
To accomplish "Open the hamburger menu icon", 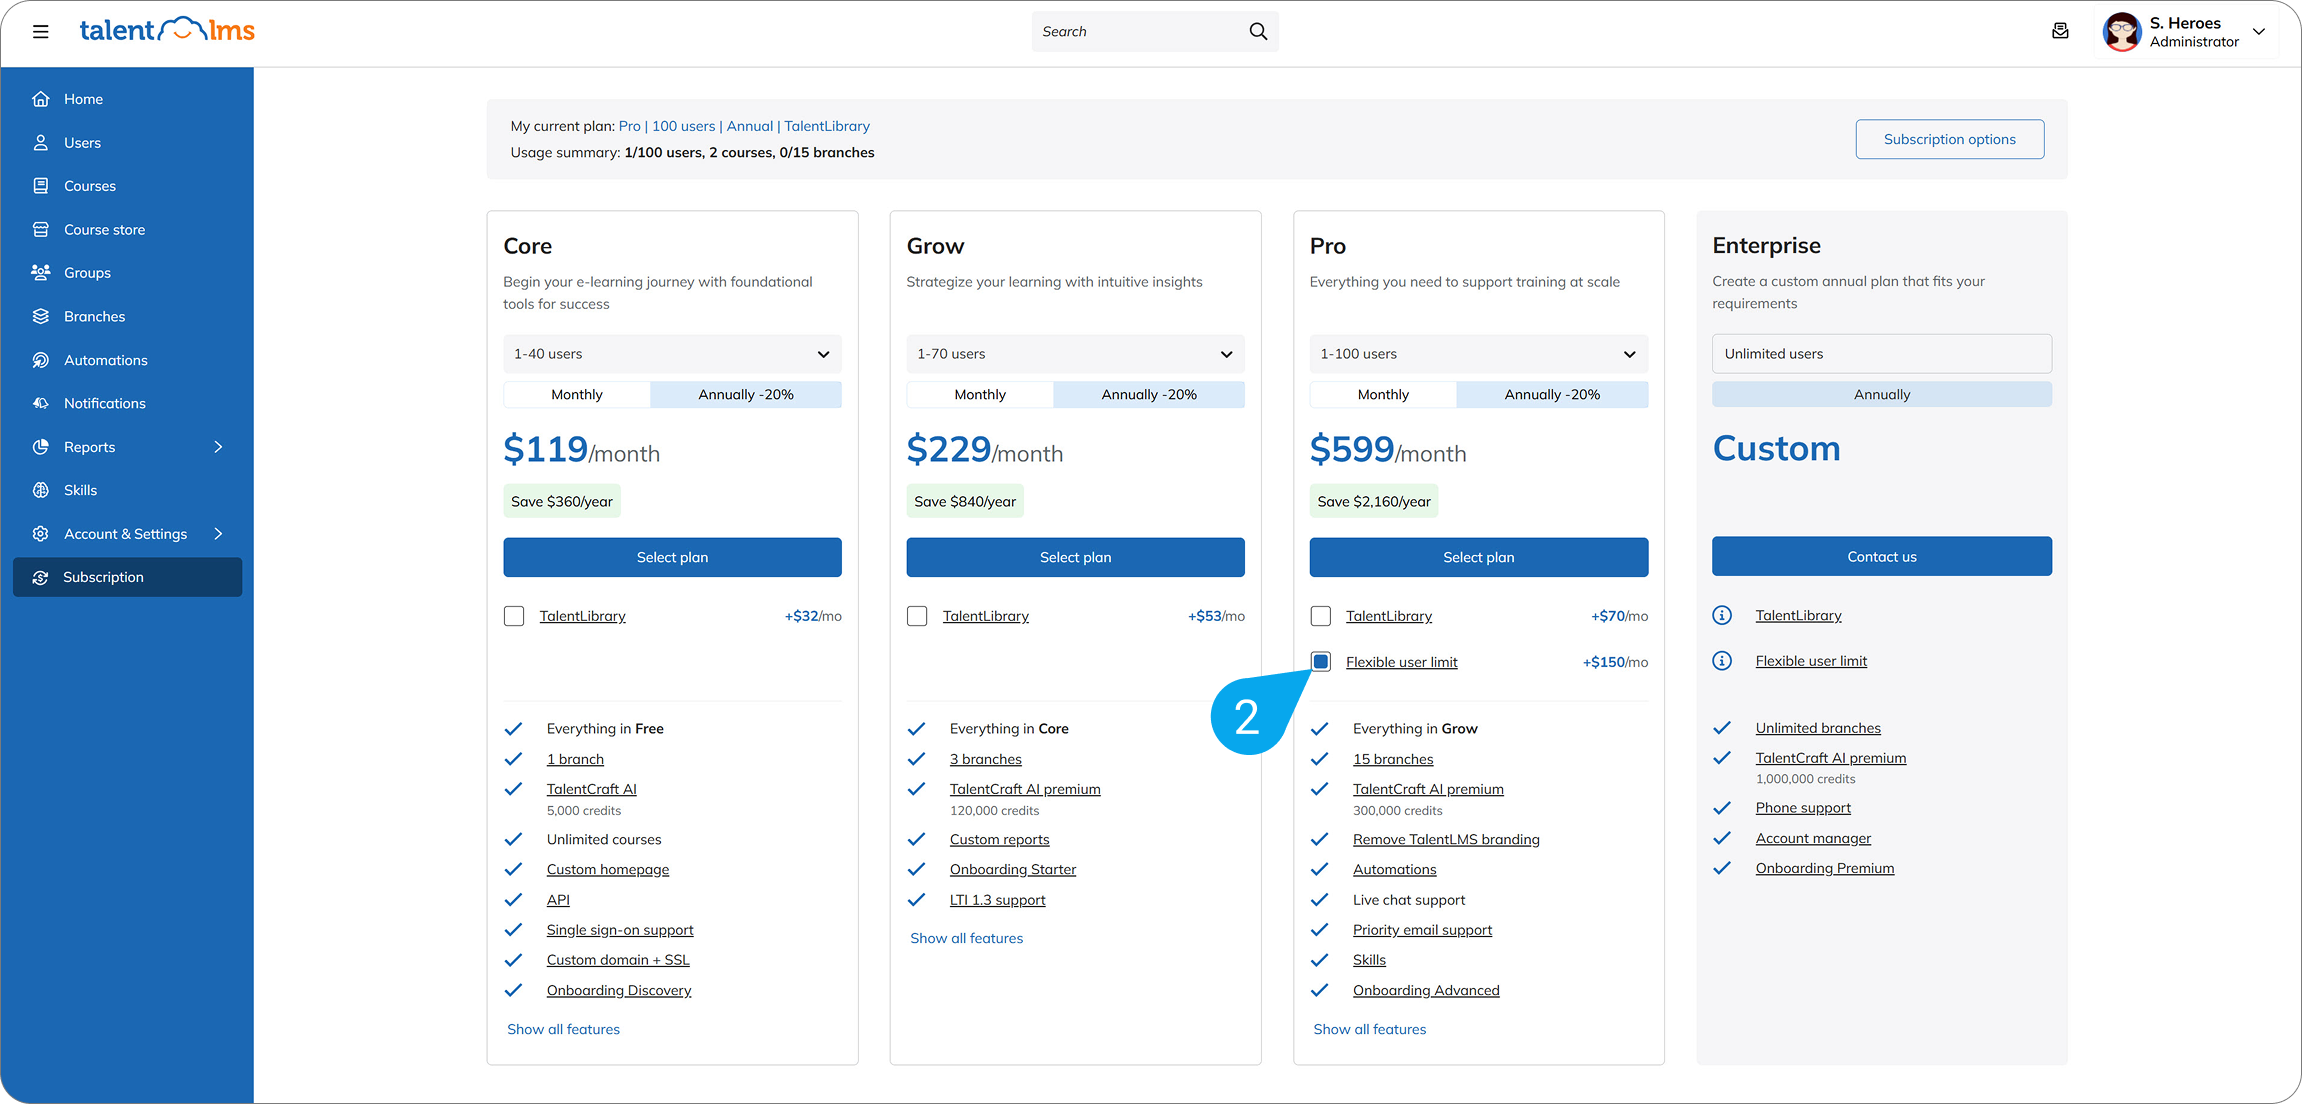I will pyautogui.click(x=40, y=31).
